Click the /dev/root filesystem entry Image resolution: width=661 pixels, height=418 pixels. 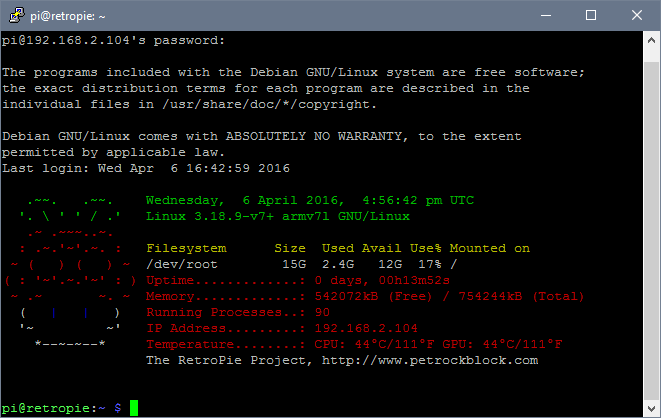[182, 264]
